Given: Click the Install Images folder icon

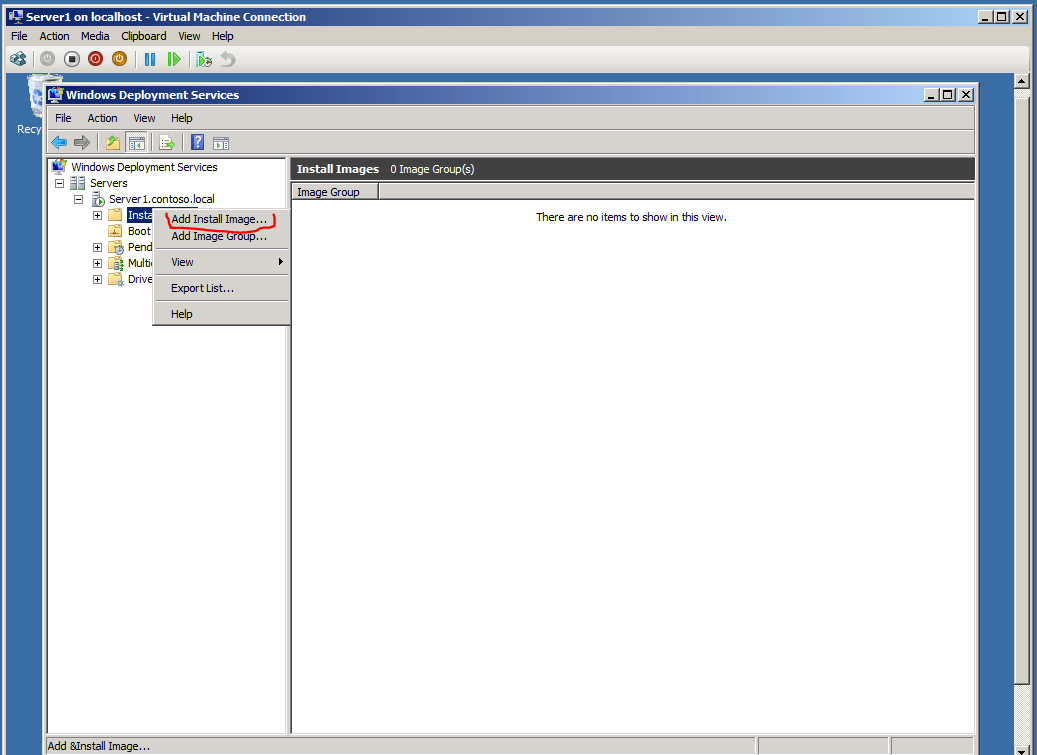Looking at the screenshot, I should pyautogui.click(x=115, y=215).
